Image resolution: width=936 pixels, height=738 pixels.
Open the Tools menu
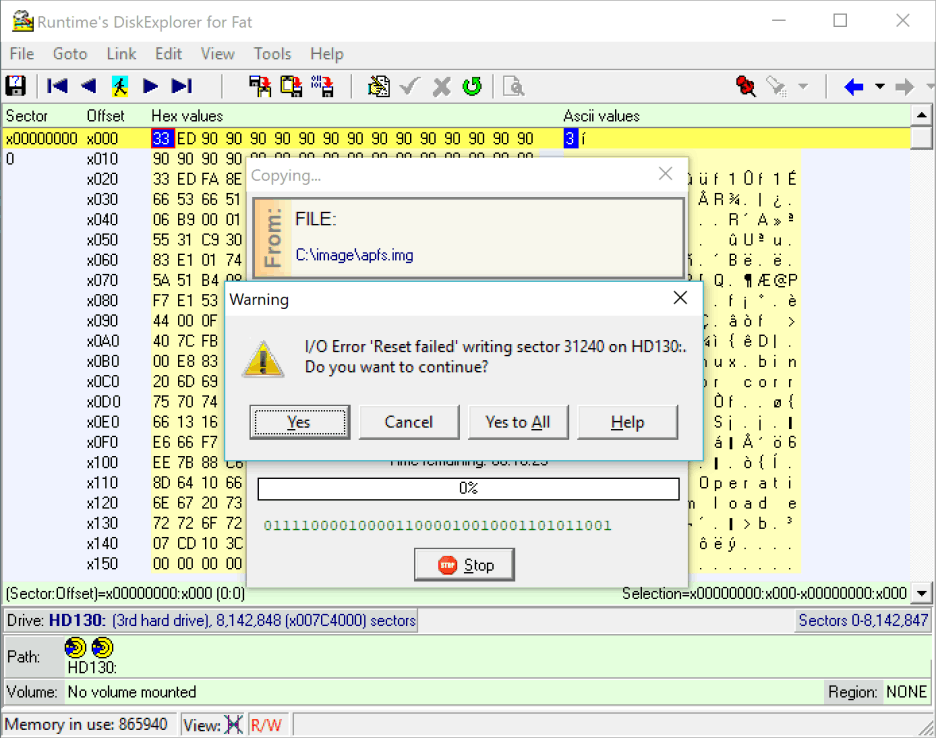272,54
